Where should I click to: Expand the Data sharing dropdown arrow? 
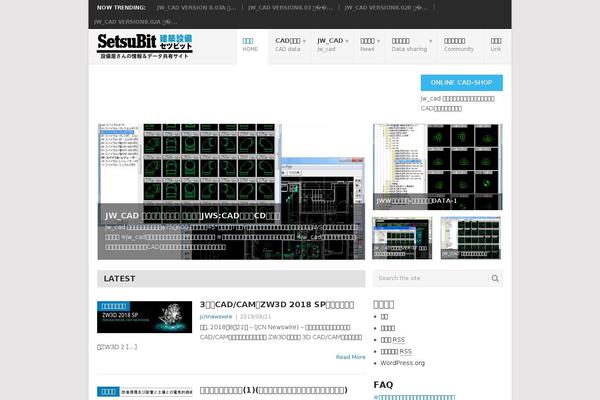tap(430, 41)
